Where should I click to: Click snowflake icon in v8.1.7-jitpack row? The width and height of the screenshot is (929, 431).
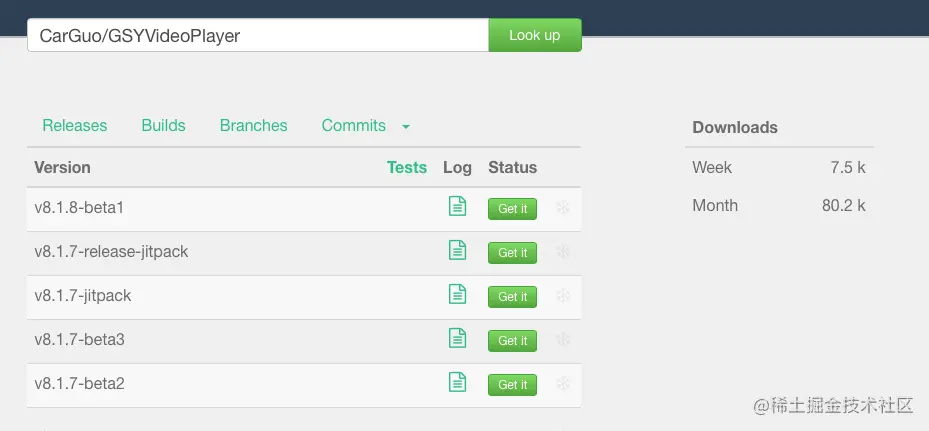click(563, 295)
